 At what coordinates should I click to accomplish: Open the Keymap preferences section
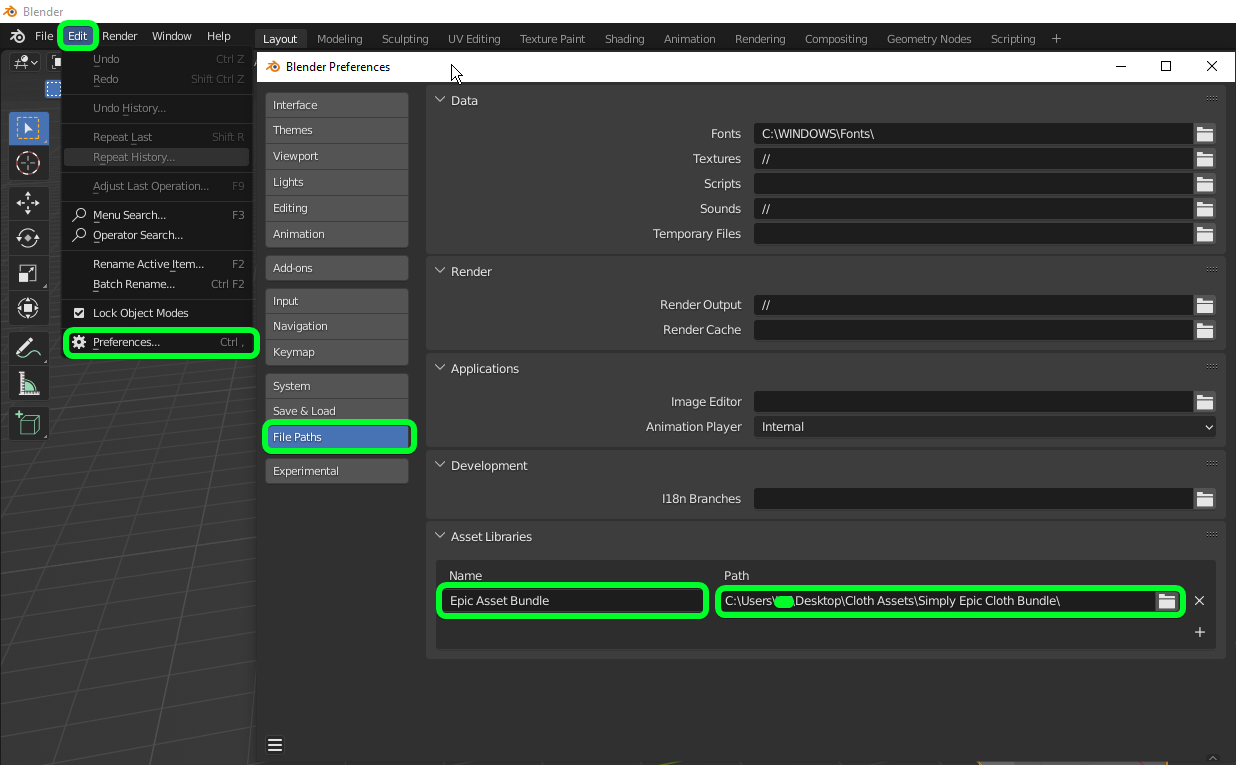pyautogui.click(x=337, y=352)
